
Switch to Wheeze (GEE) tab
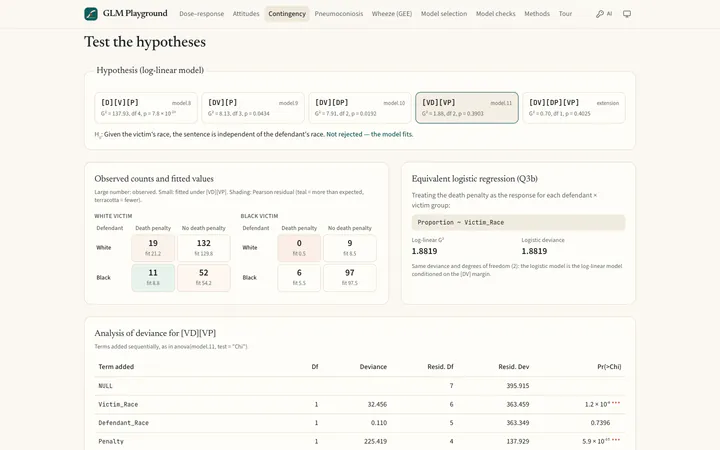392,14
